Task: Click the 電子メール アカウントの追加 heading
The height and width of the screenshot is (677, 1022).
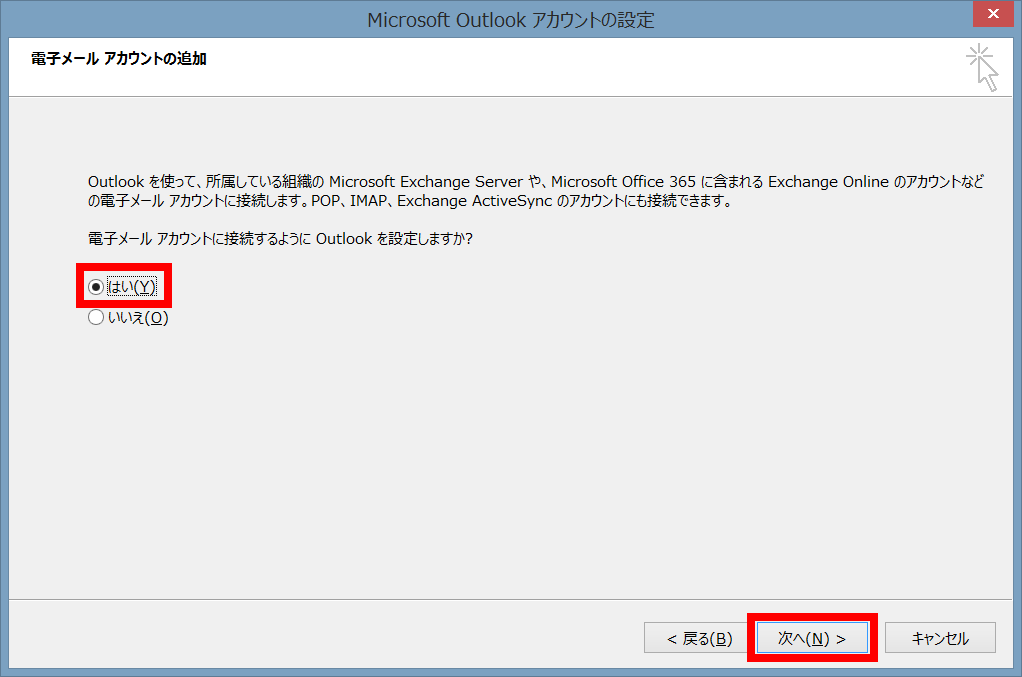Action: point(119,59)
